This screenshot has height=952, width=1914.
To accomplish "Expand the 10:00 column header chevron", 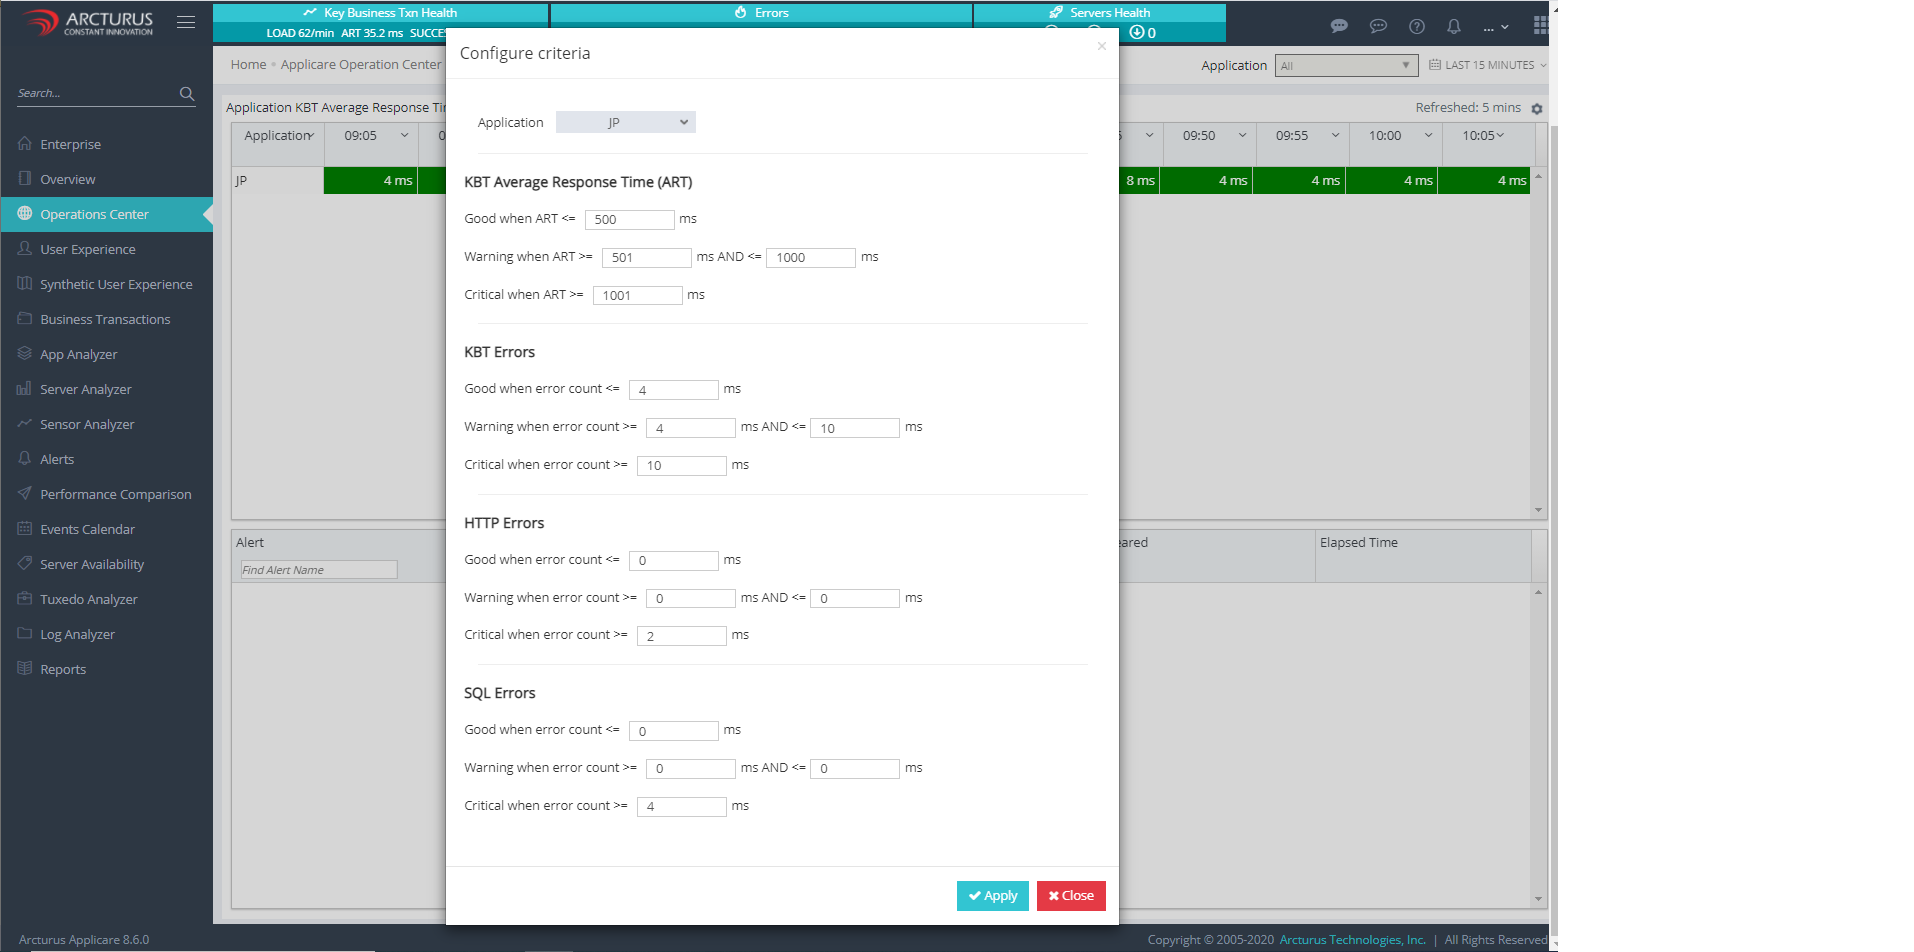I will 1428,136.
